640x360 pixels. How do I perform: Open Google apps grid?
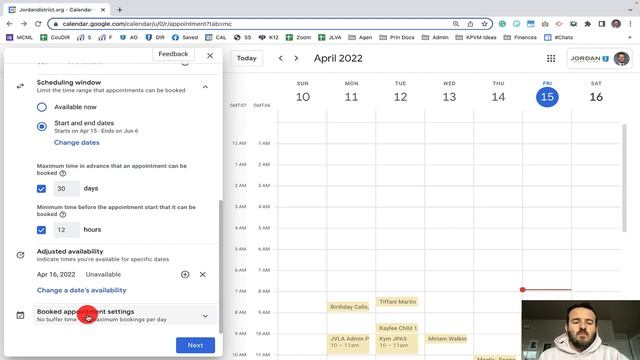(x=551, y=58)
